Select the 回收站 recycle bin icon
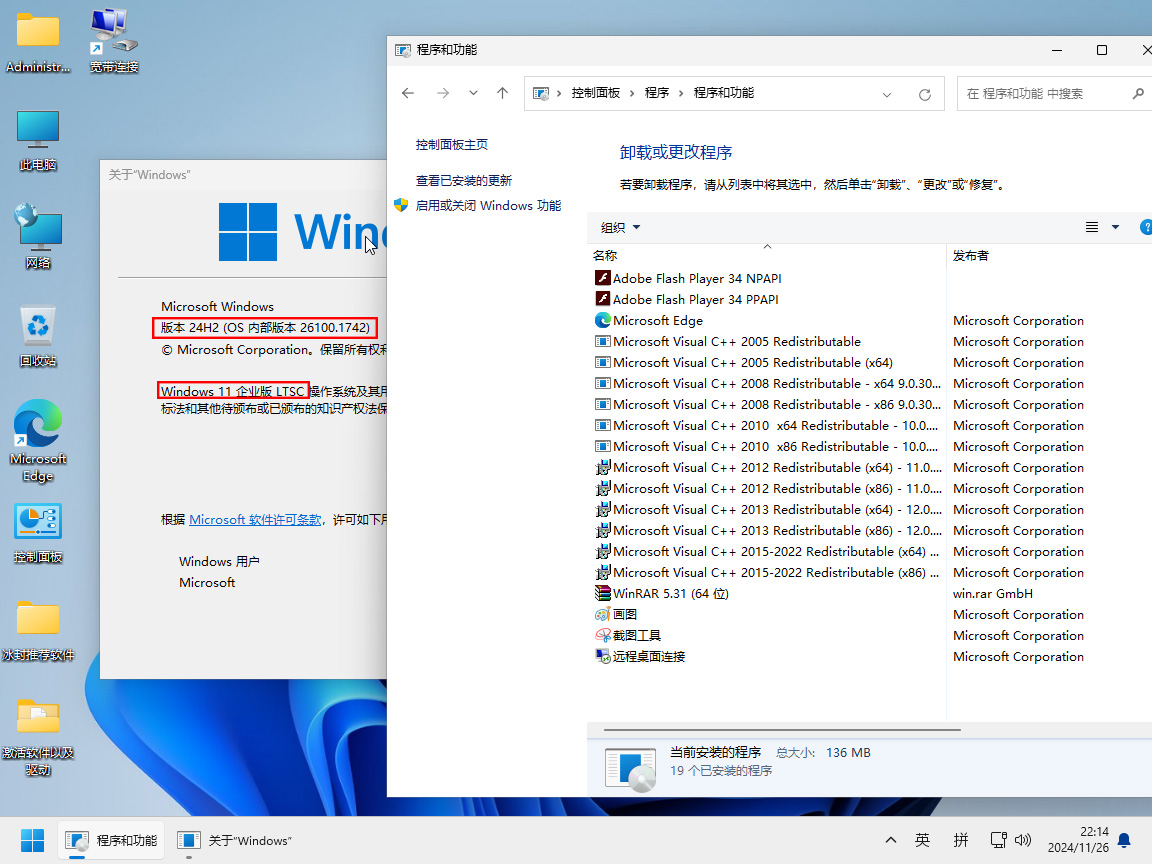1152x864 pixels. coord(37,336)
